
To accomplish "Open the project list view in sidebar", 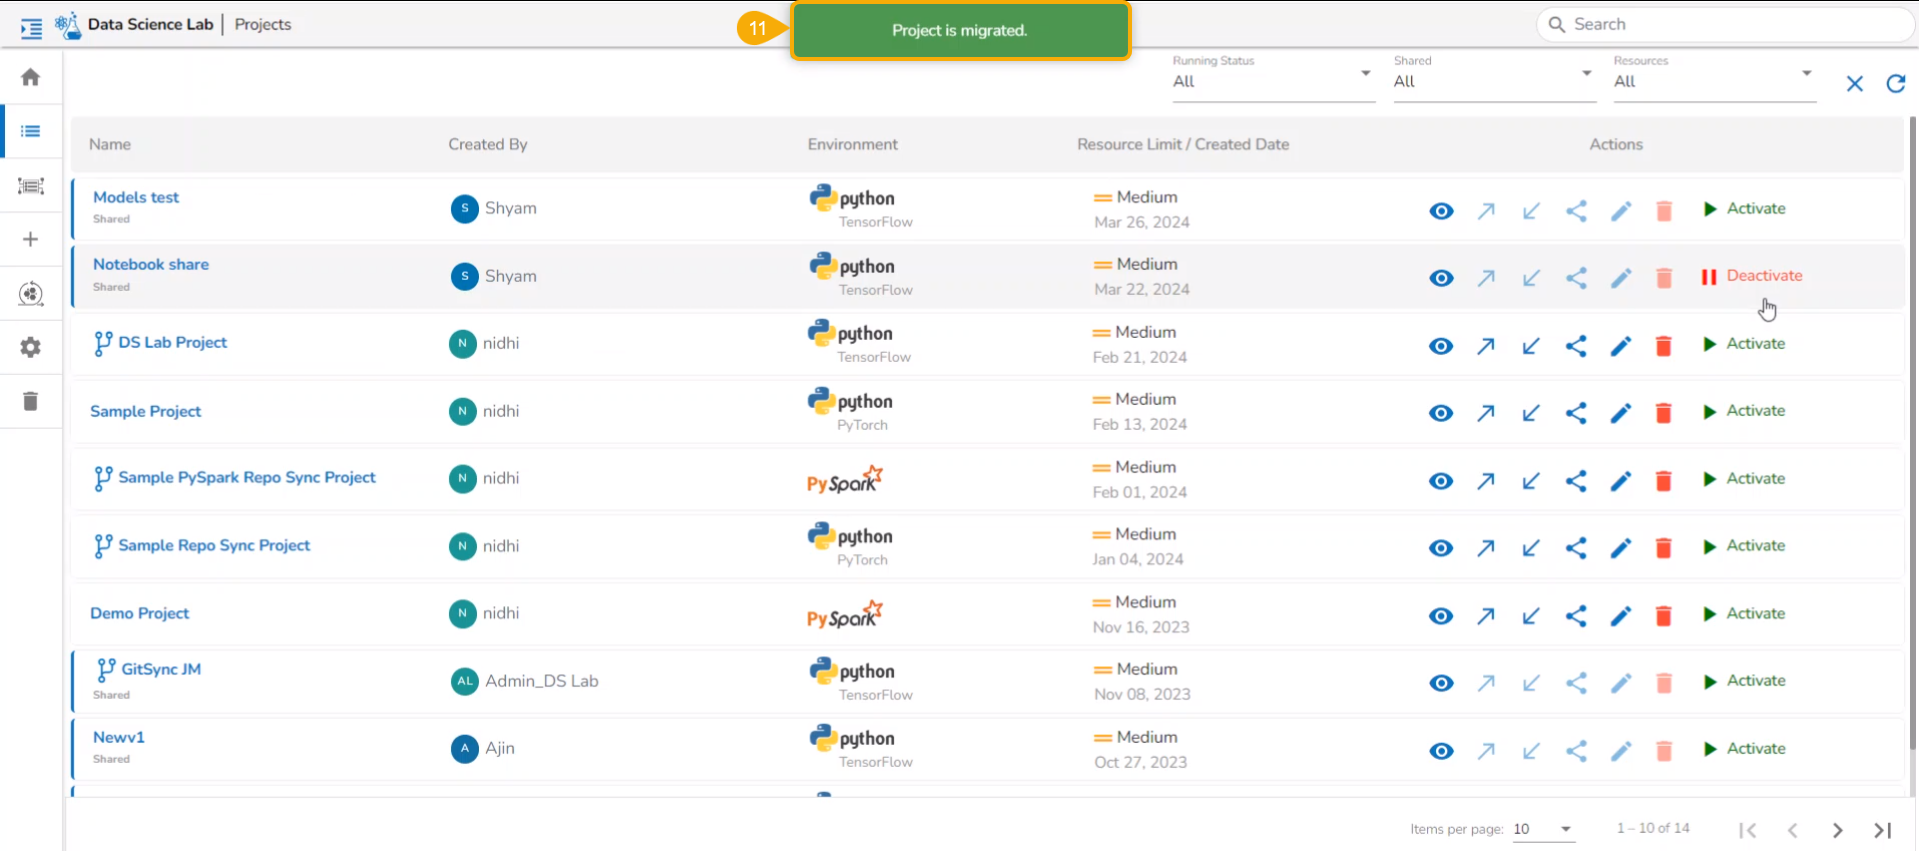I will click(30, 131).
